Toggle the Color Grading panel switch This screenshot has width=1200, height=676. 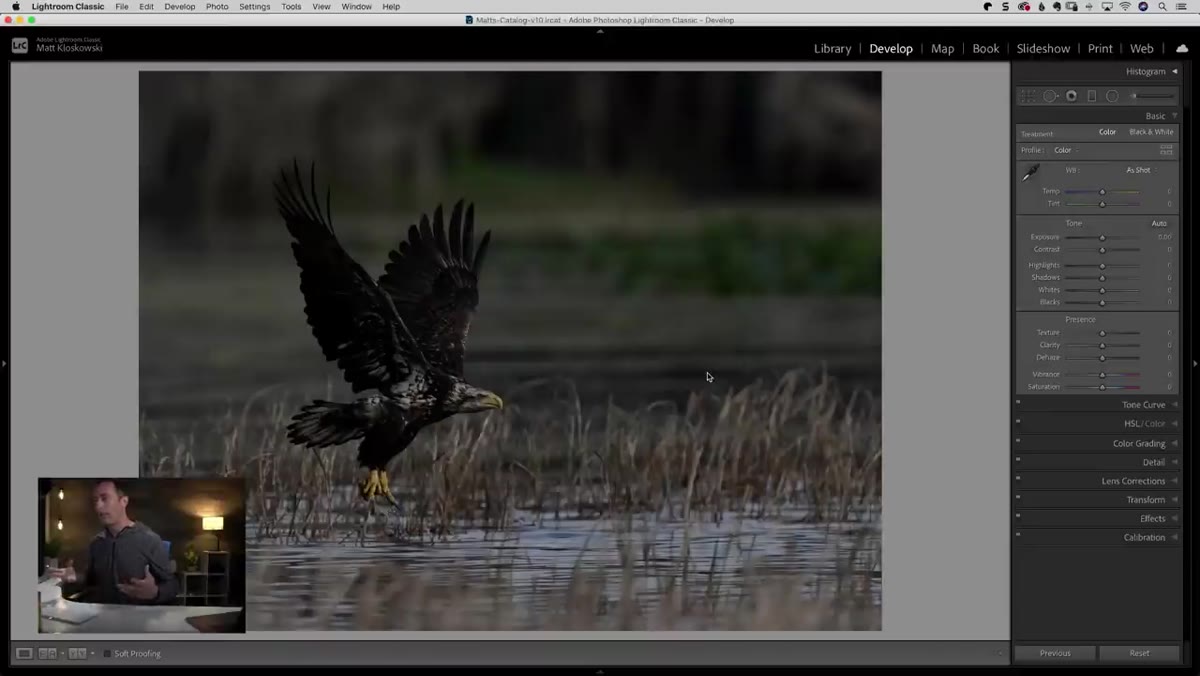(x=1018, y=440)
